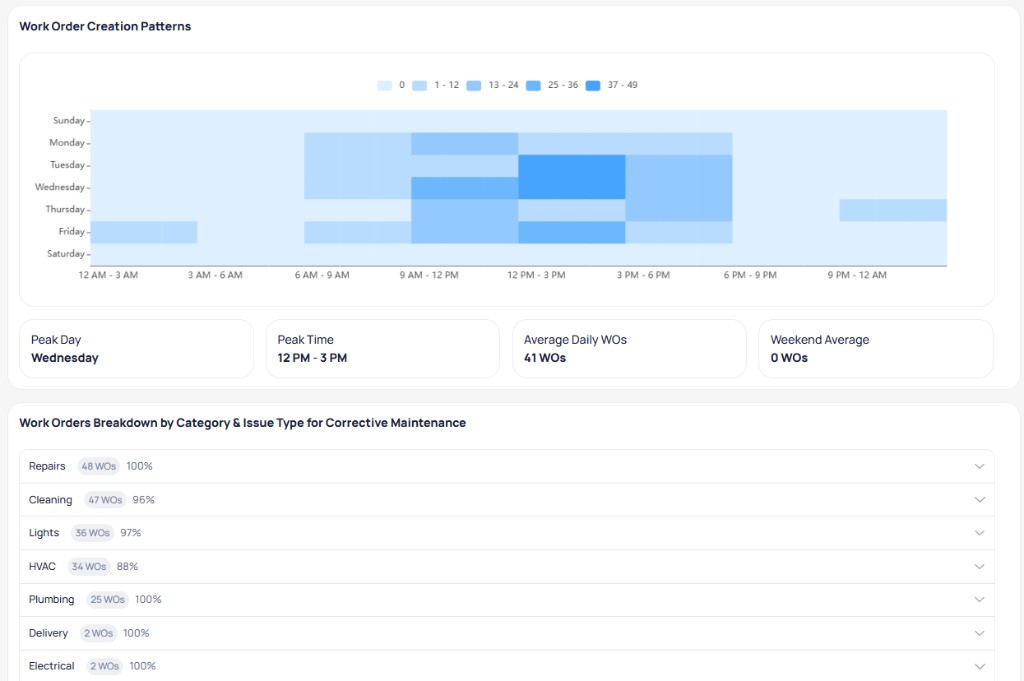Click the 37 - 49 legend swatch
The height and width of the screenshot is (681, 1024).
(x=593, y=86)
